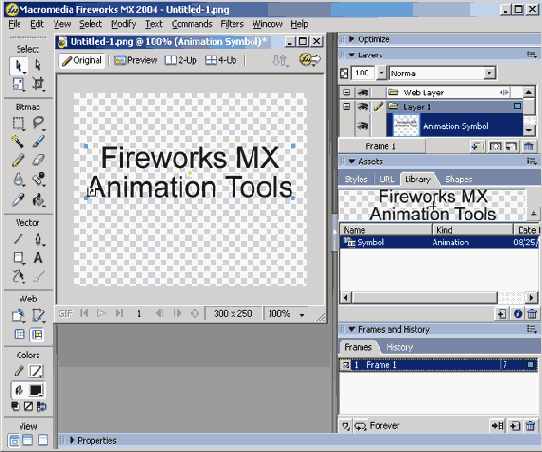Viewport: 542px width, 452px height.
Task: Click the Quick Export icon
Action: (310, 60)
